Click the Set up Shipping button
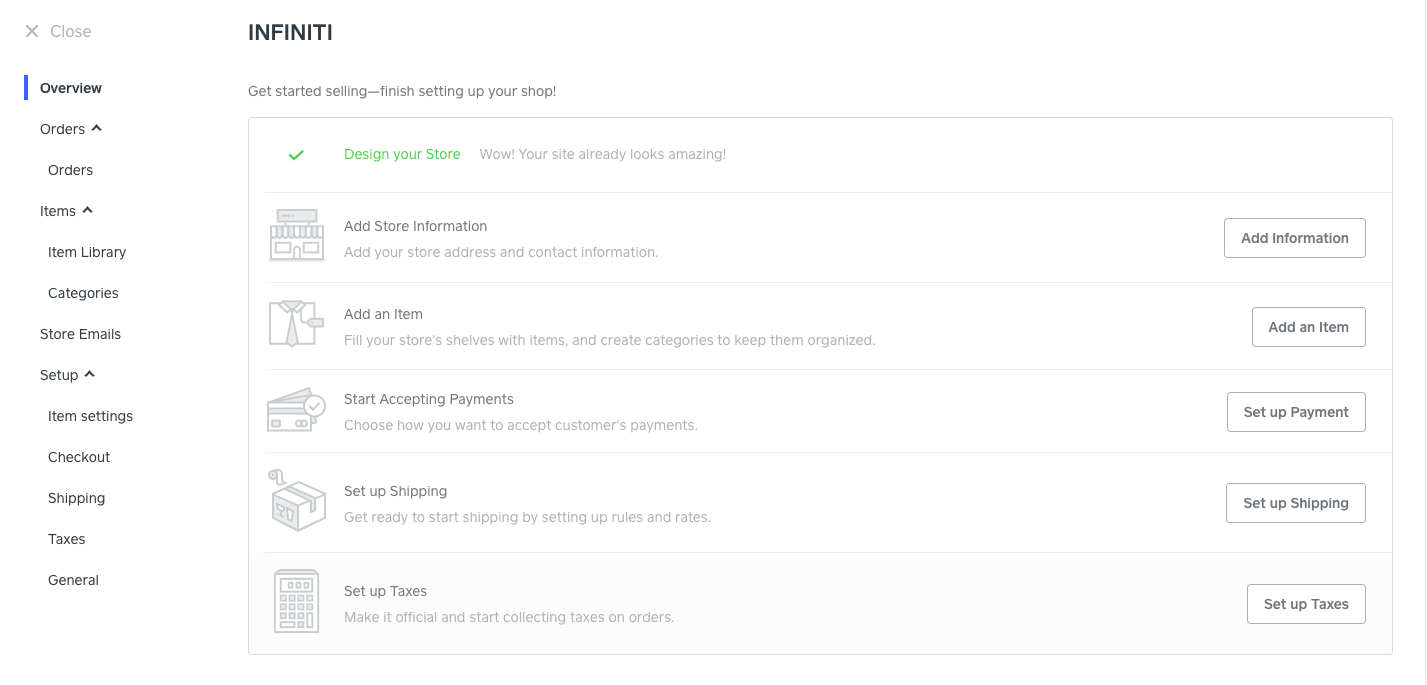 pos(1295,503)
